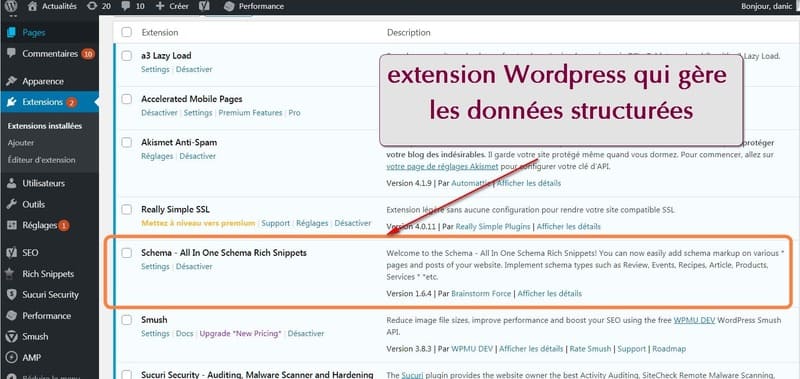The height and width of the screenshot is (379, 800).
Task: Deactivate a3 Lazy Load
Action: (x=194, y=69)
